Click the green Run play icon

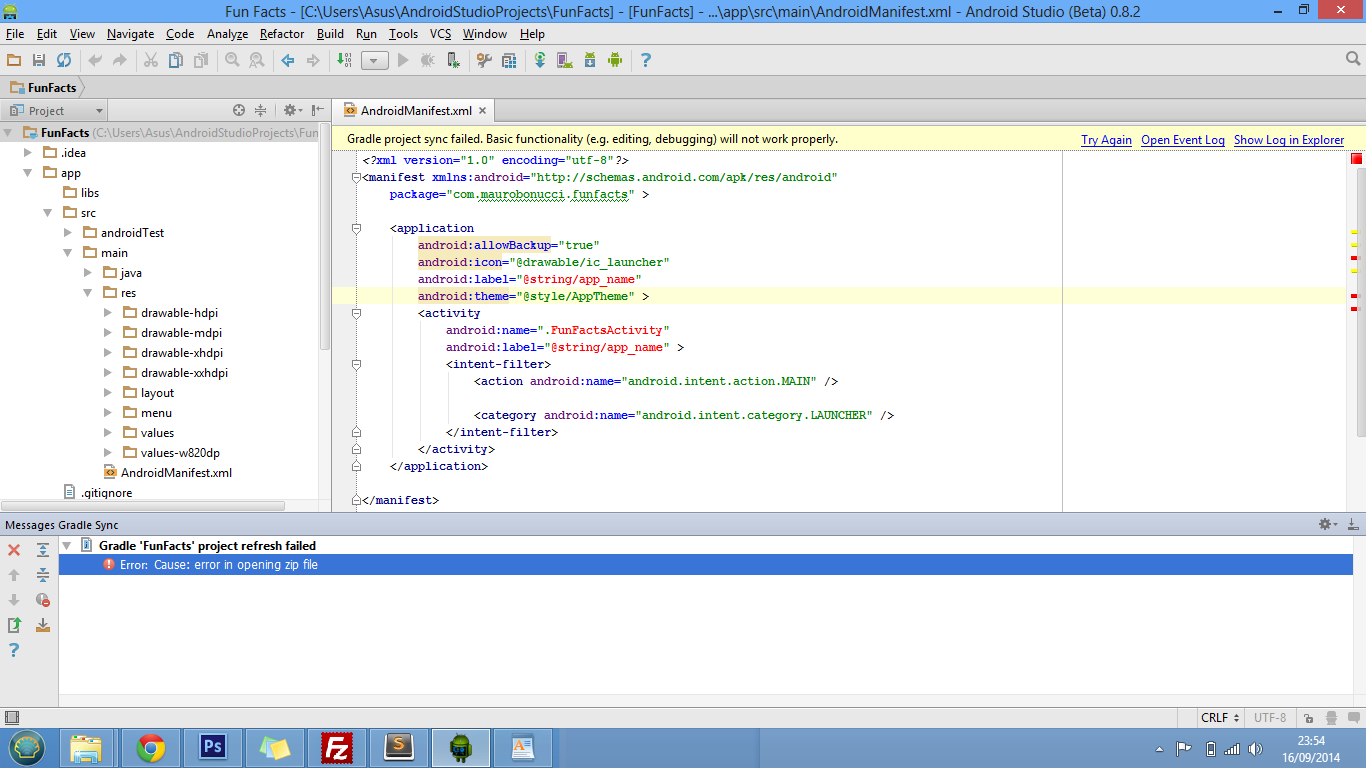pyautogui.click(x=403, y=60)
